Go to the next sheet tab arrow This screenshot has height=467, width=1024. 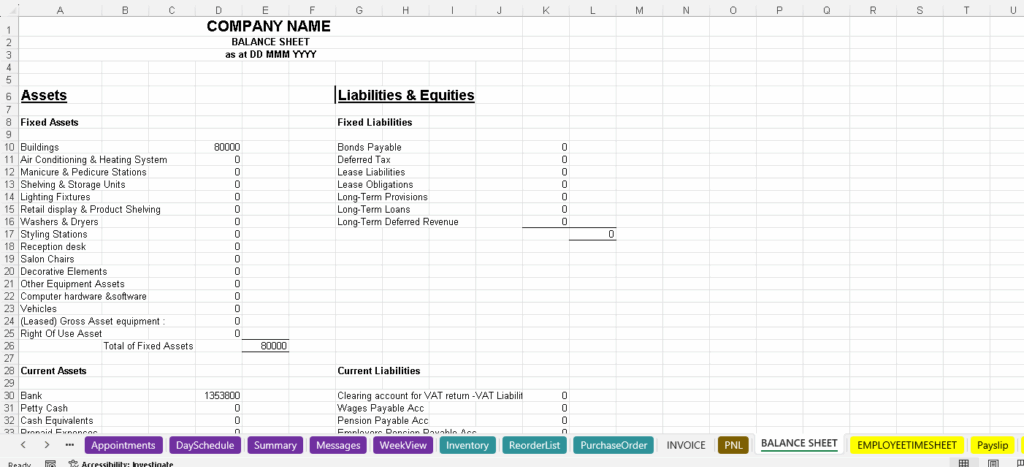(46, 445)
